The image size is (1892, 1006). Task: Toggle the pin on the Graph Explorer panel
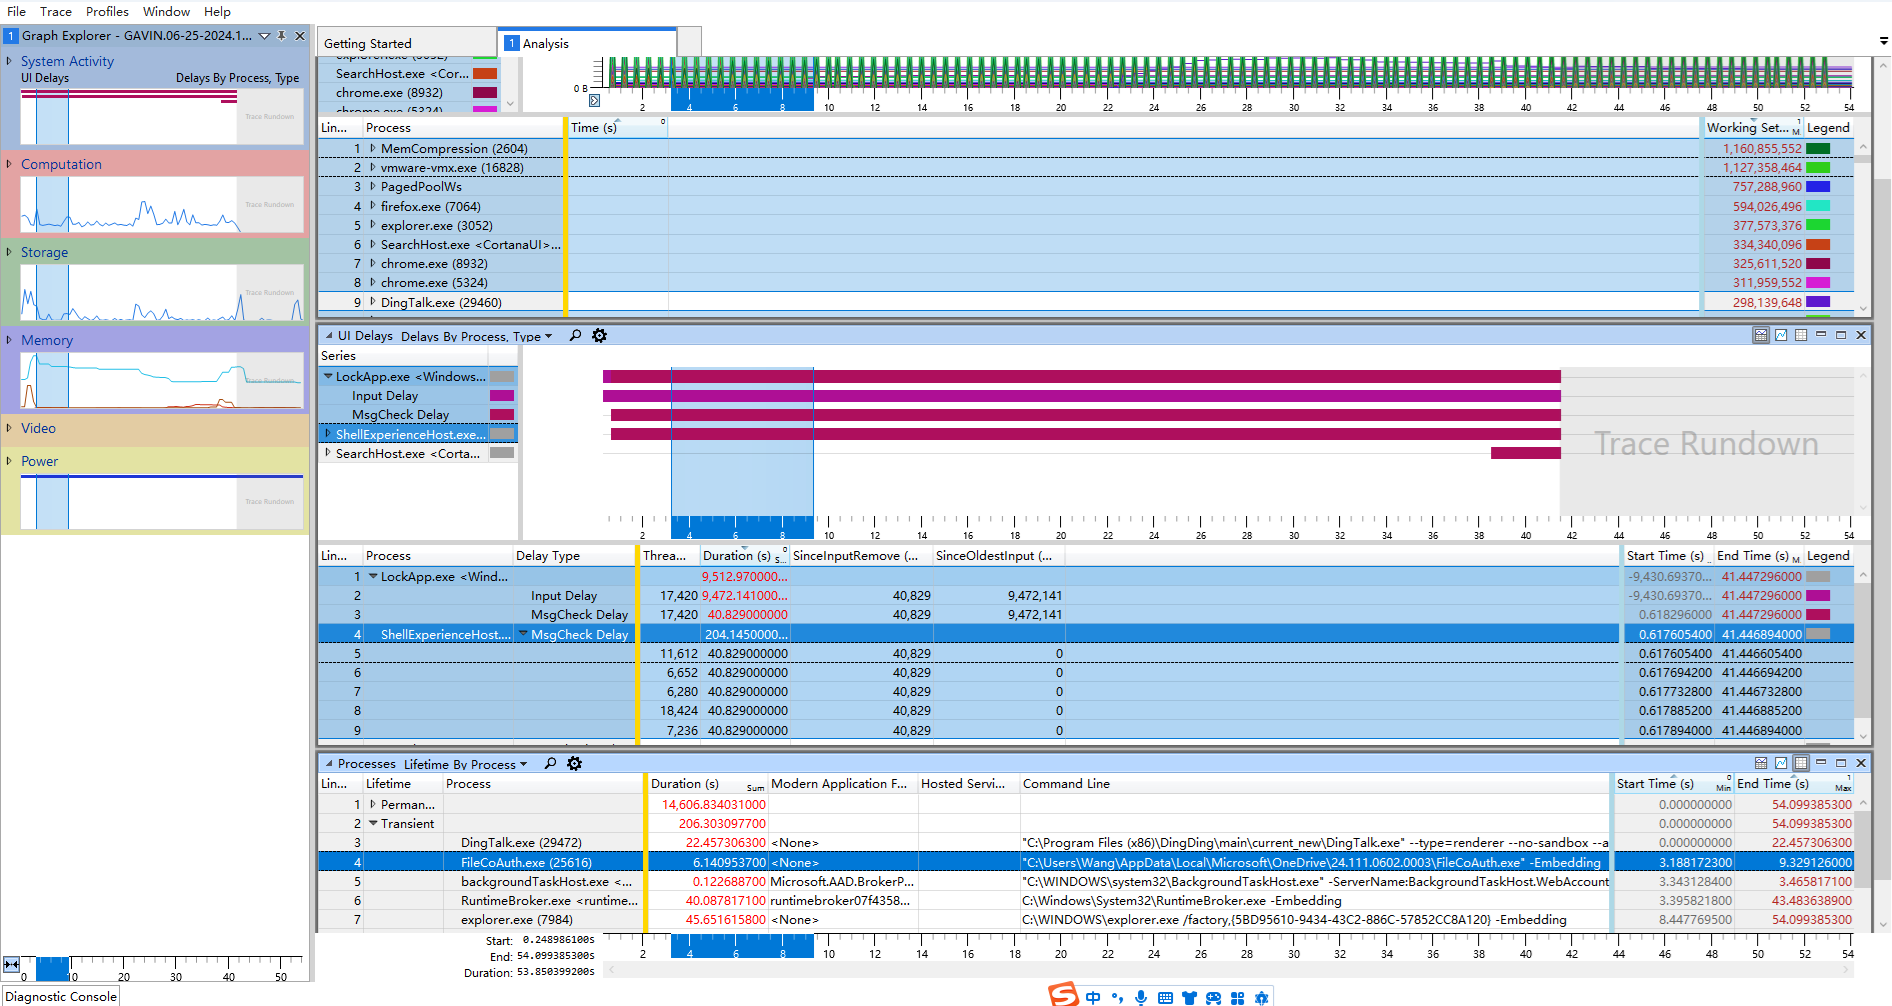282,35
